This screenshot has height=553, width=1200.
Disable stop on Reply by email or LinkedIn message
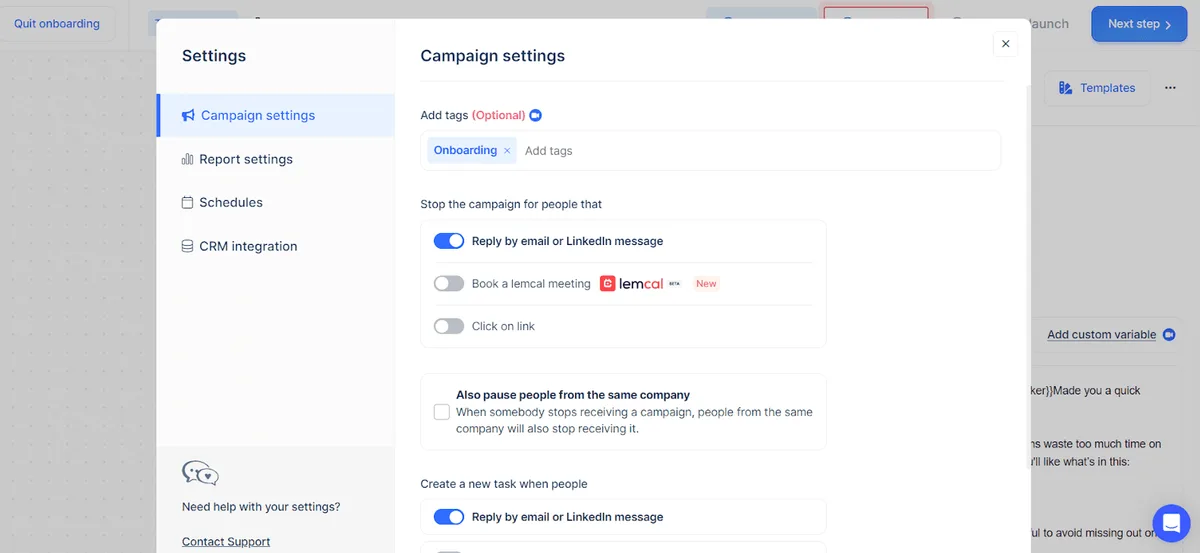pyautogui.click(x=449, y=241)
